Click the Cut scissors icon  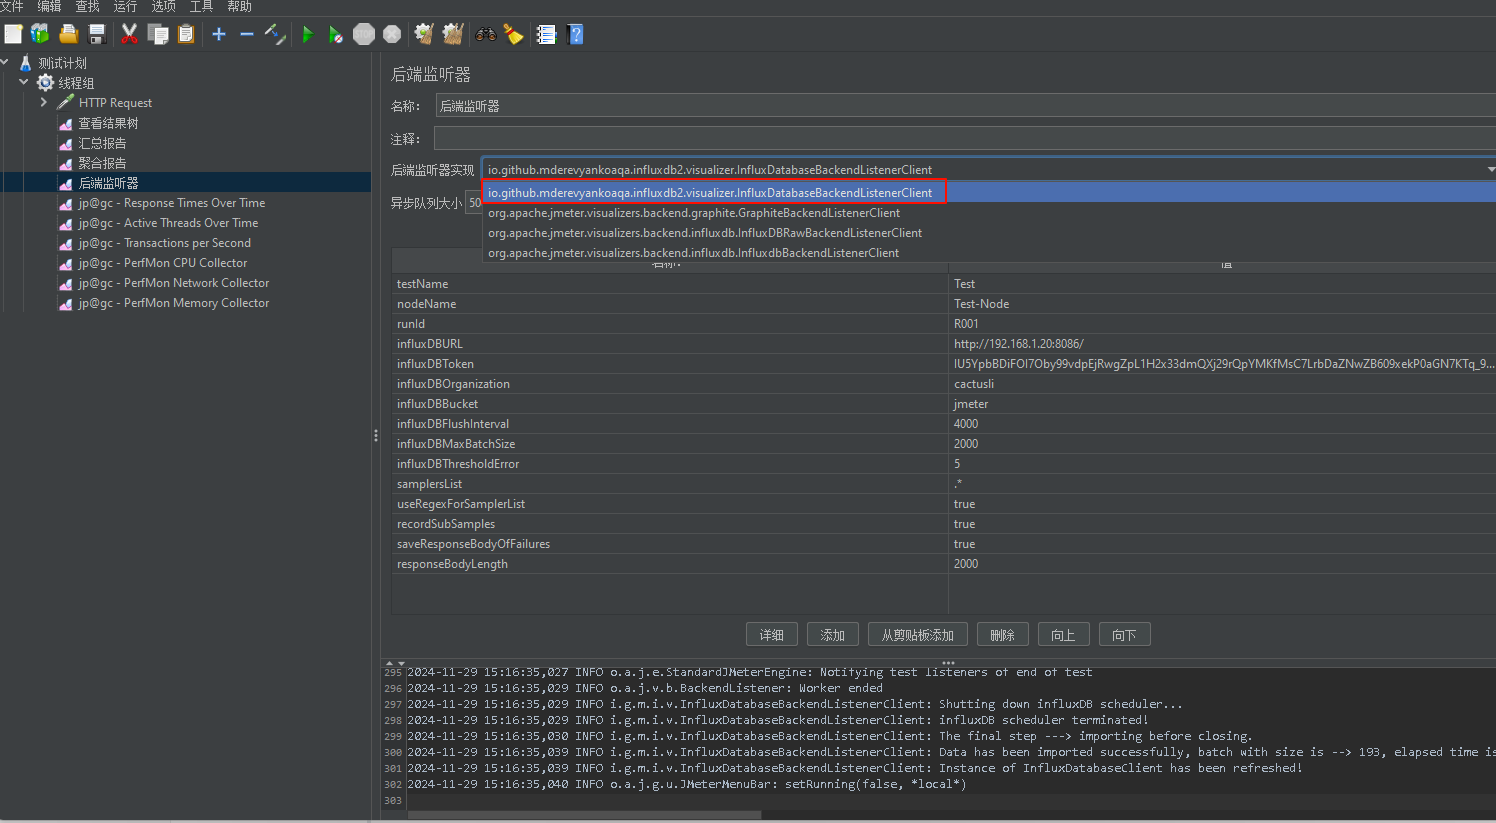[129, 34]
